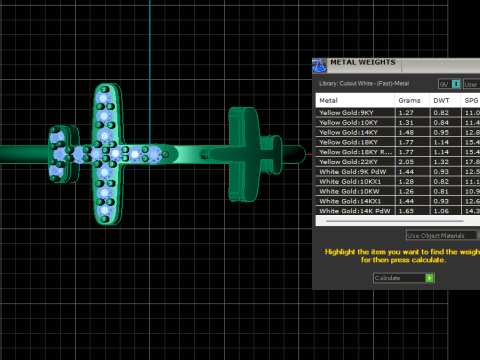Click DWT value 0.84 for 10KY
480x360 pixels.
coord(441,122)
